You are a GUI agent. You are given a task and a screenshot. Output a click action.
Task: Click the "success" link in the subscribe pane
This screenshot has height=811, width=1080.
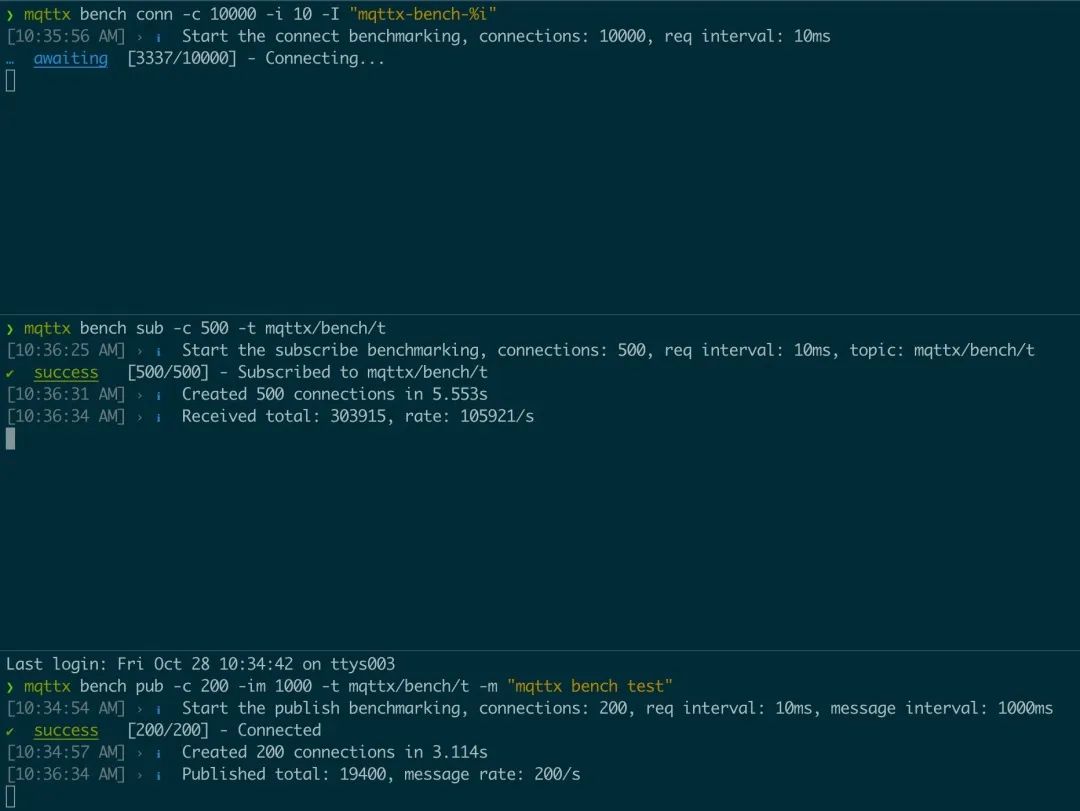tap(66, 372)
